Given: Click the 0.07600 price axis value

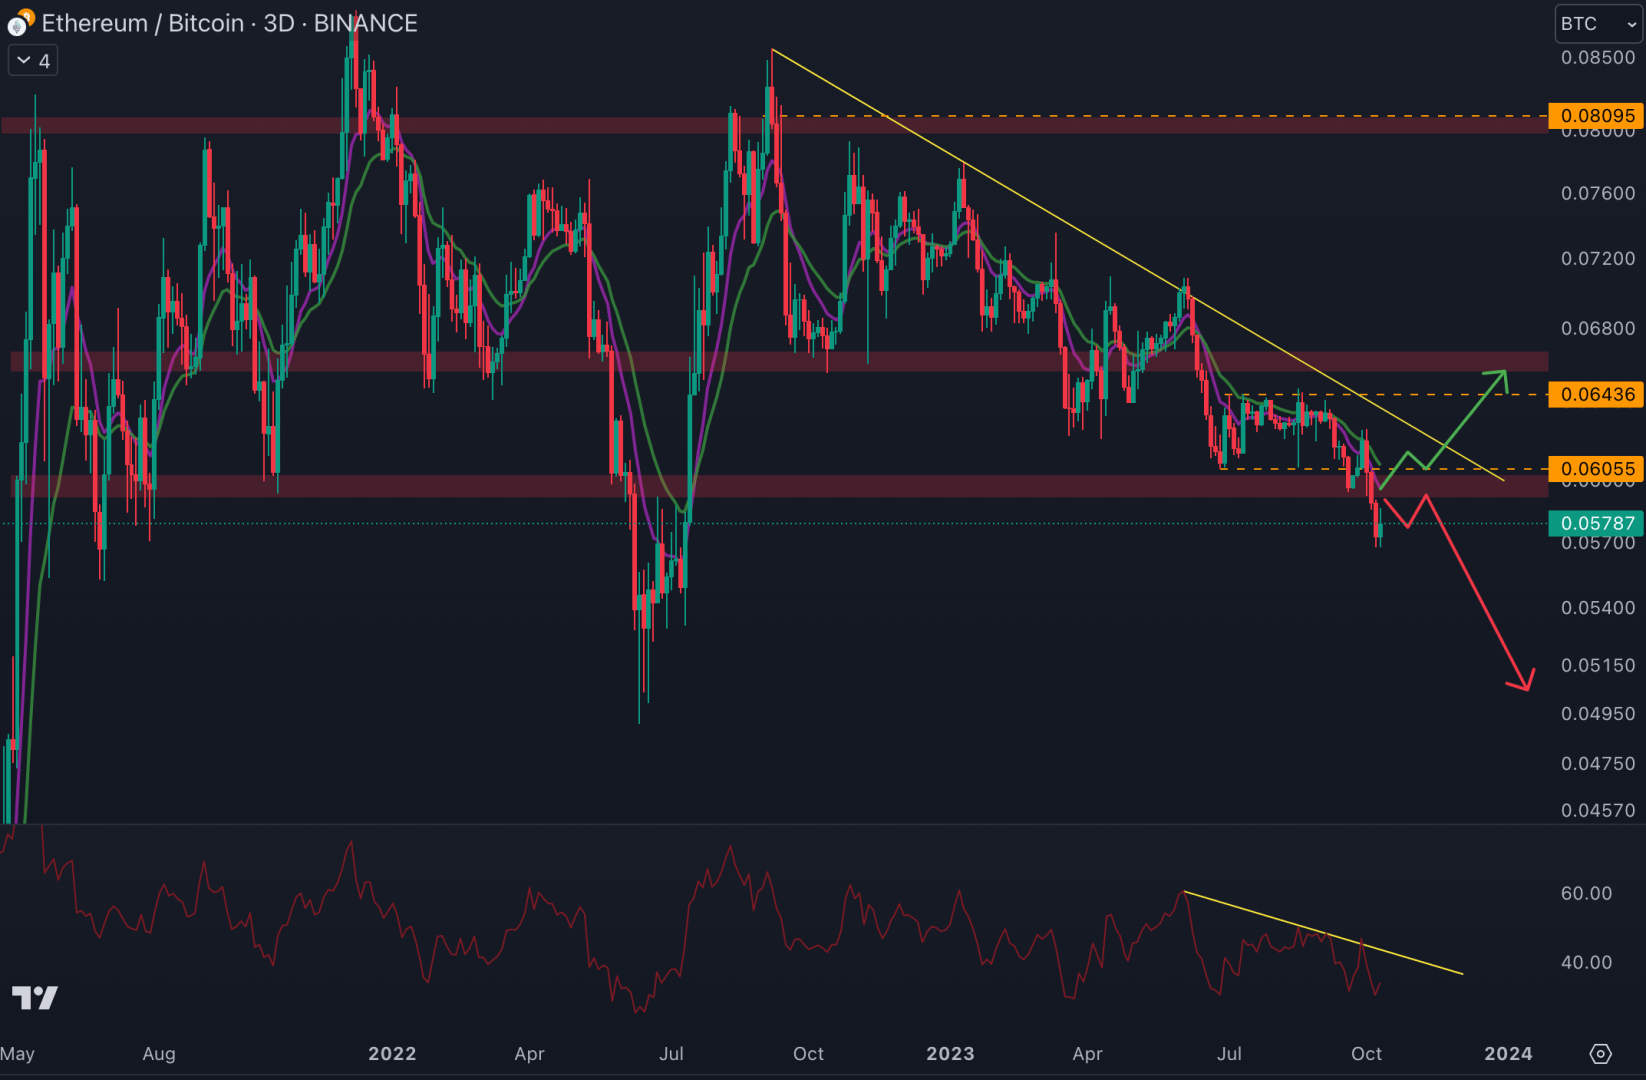Looking at the screenshot, I should pos(1598,193).
